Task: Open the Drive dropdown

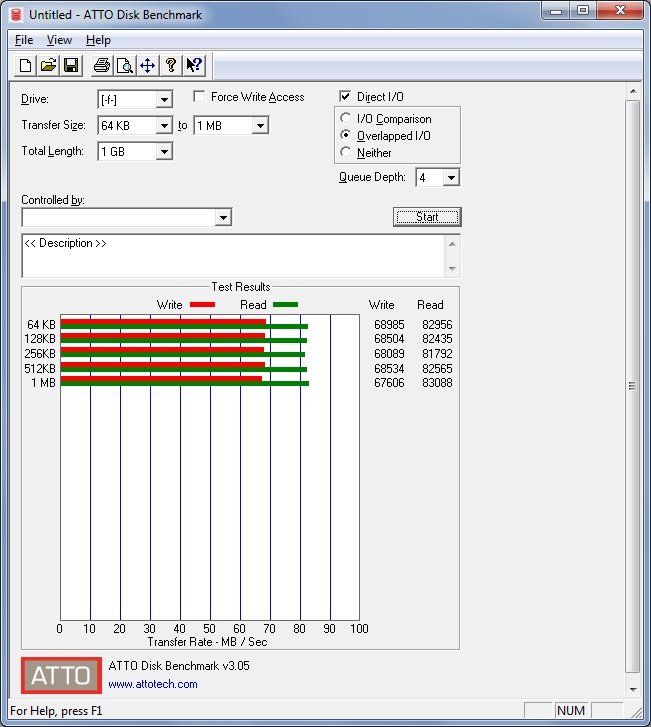Action: [164, 100]
